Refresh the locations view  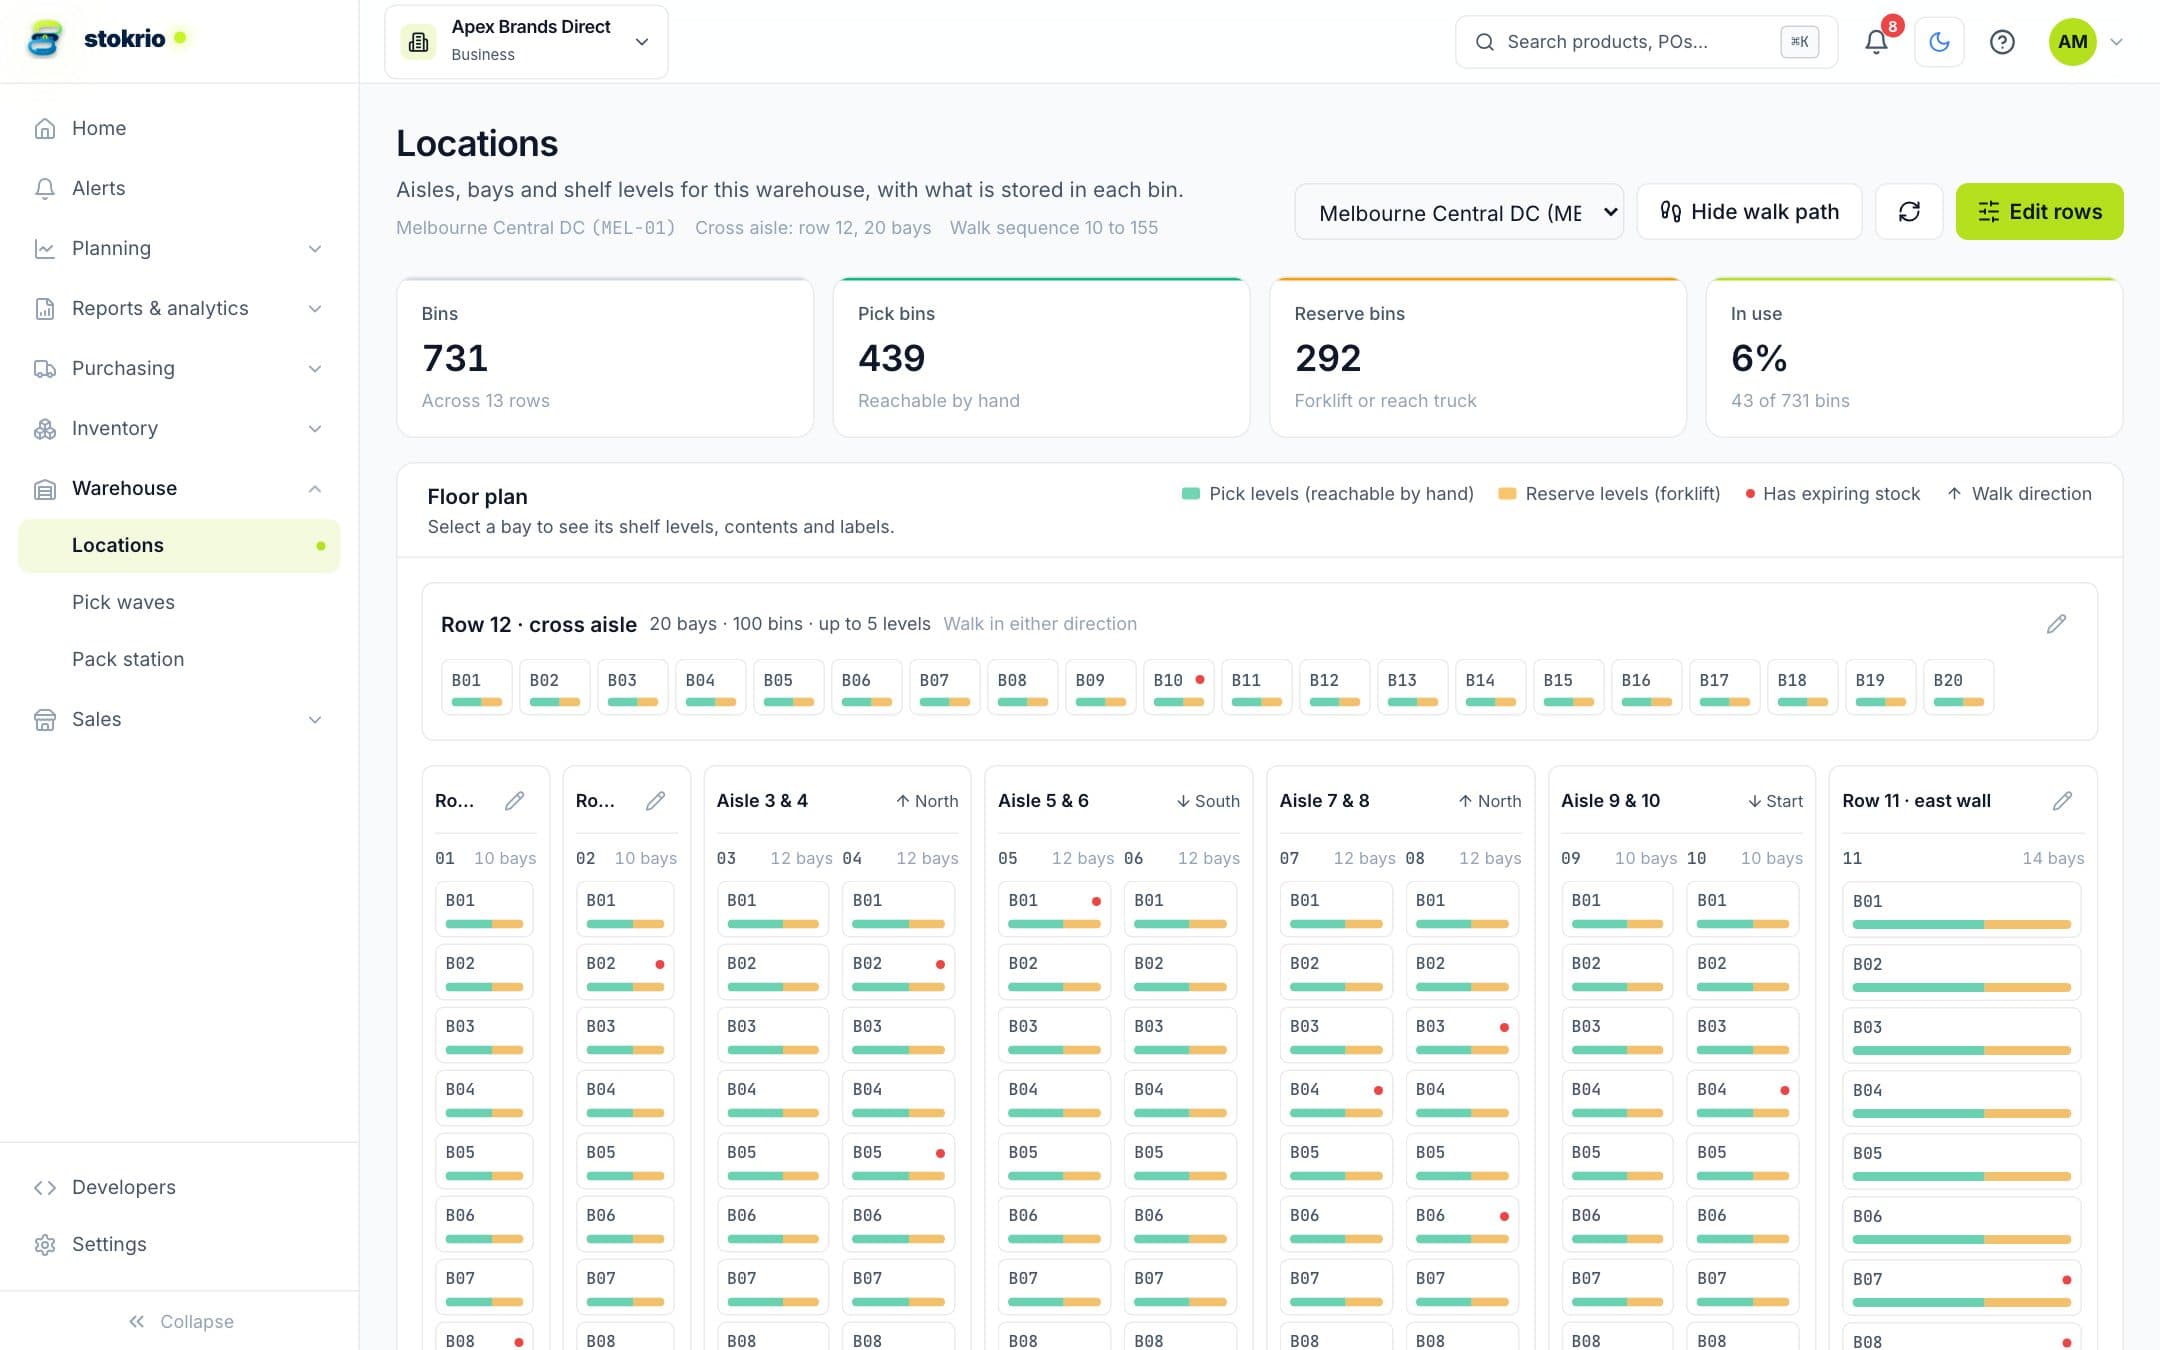[x=1909, y=211]
